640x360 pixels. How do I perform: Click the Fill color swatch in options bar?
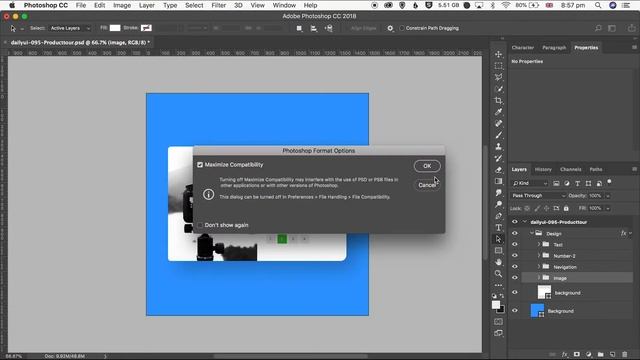pyautogui.click(x=115, y=28)
